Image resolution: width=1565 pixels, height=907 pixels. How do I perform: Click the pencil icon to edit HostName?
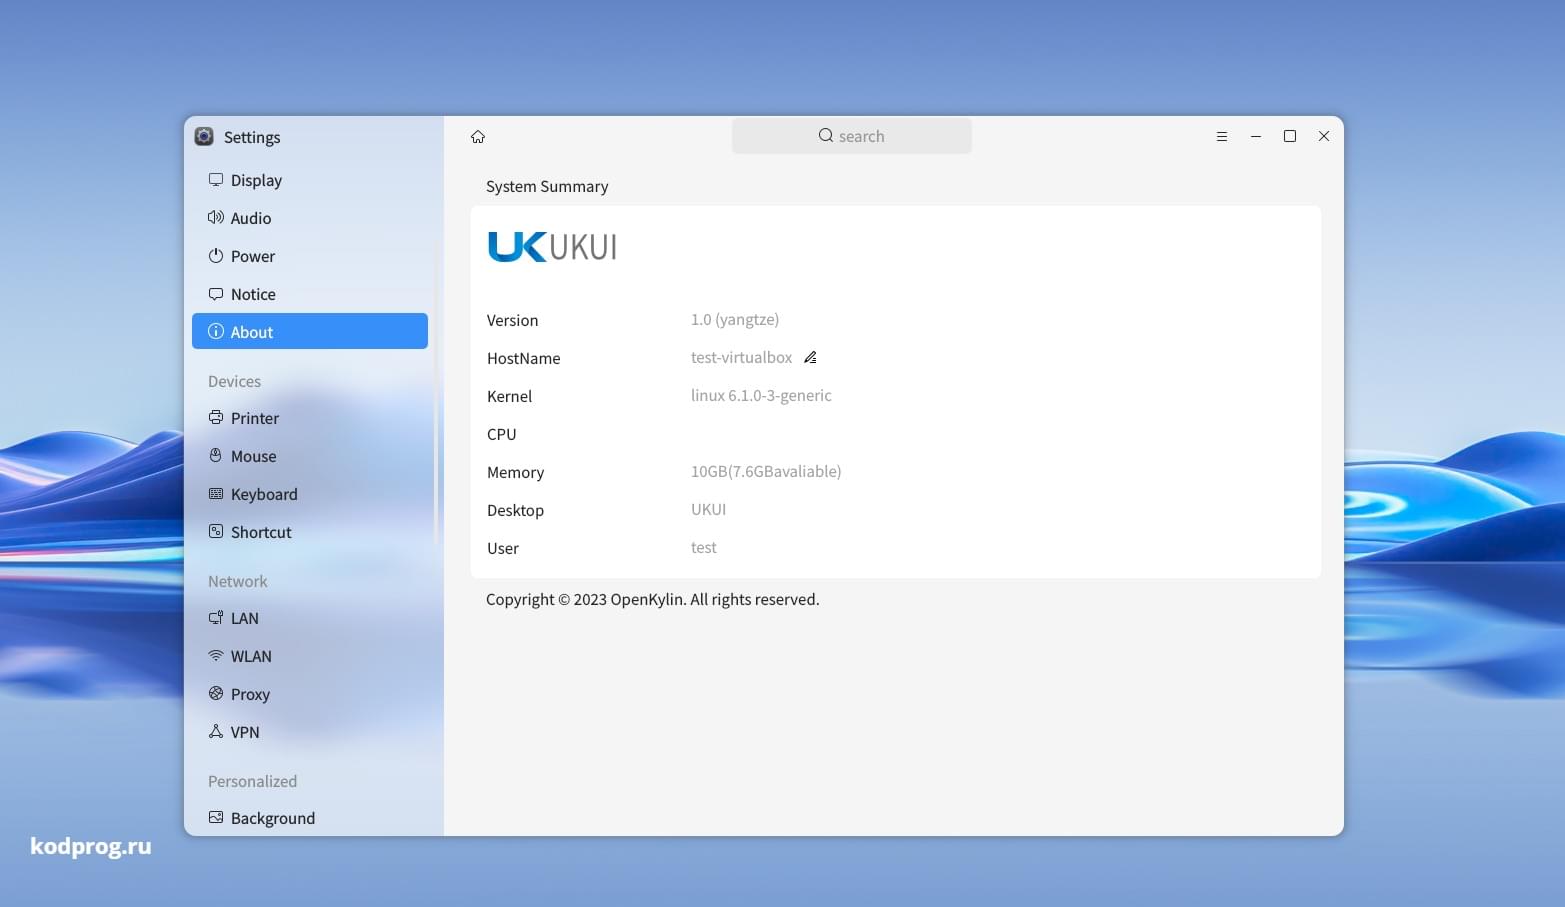(810, 357)
